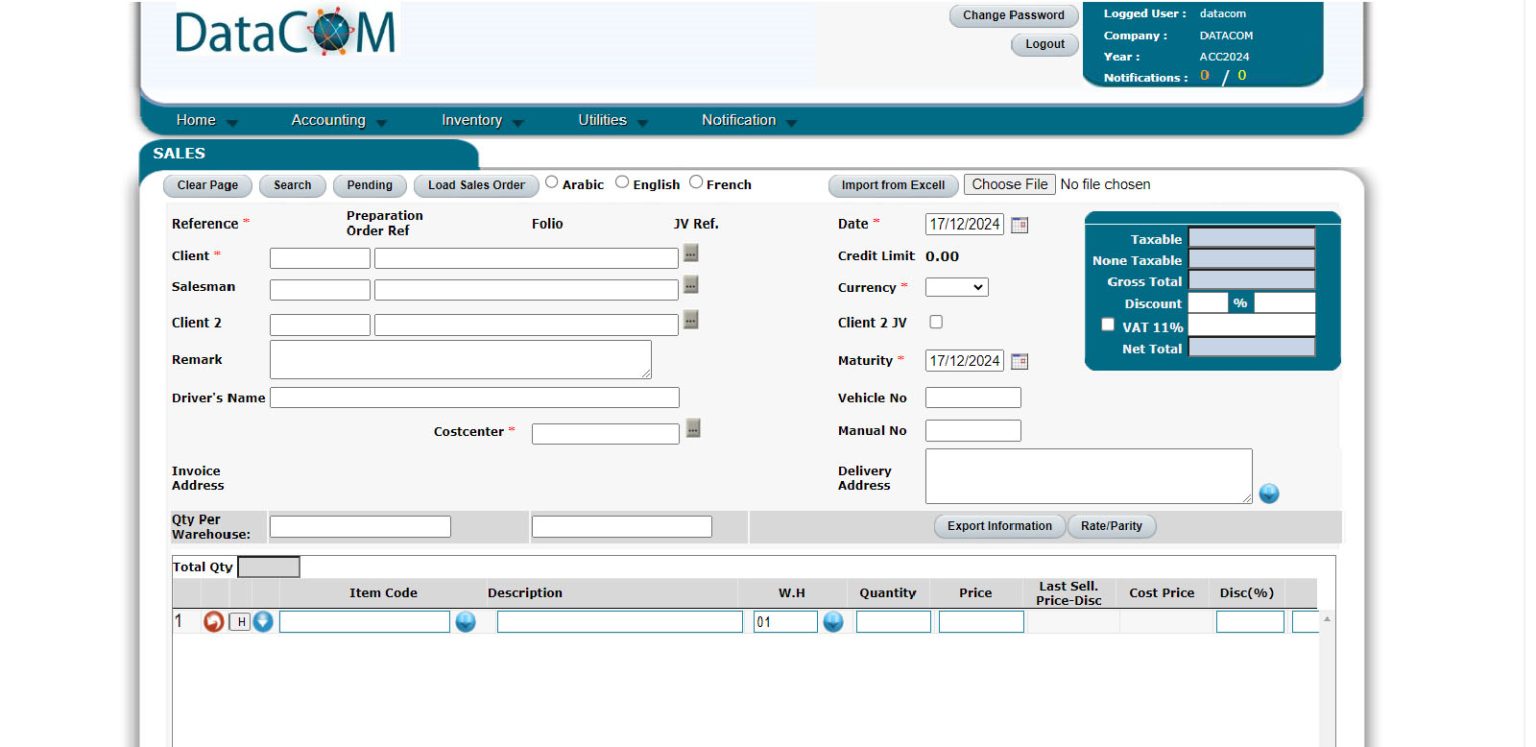Click inside the Remark text area
The height and width of the screenshot is (747, 1536).
460,358
